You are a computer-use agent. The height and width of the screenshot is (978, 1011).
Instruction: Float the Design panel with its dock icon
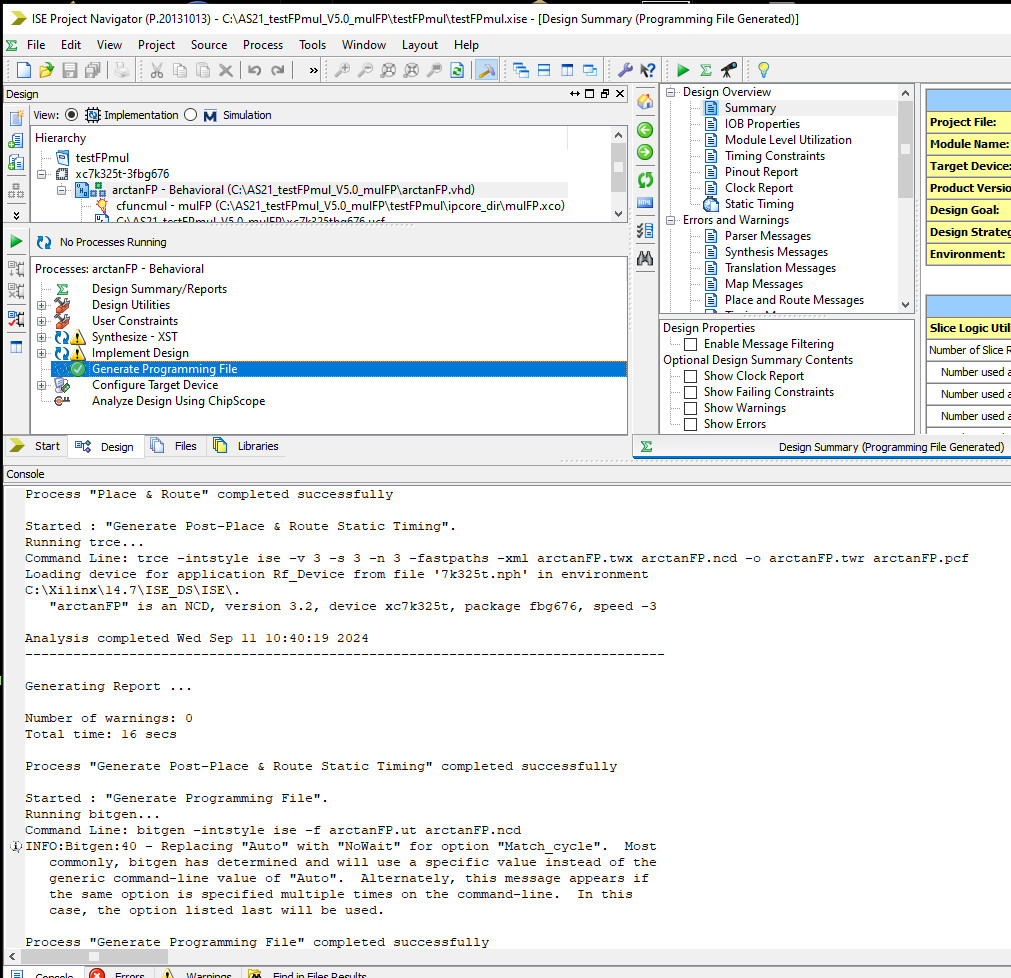pyautogui.click(x=605, y=94)
